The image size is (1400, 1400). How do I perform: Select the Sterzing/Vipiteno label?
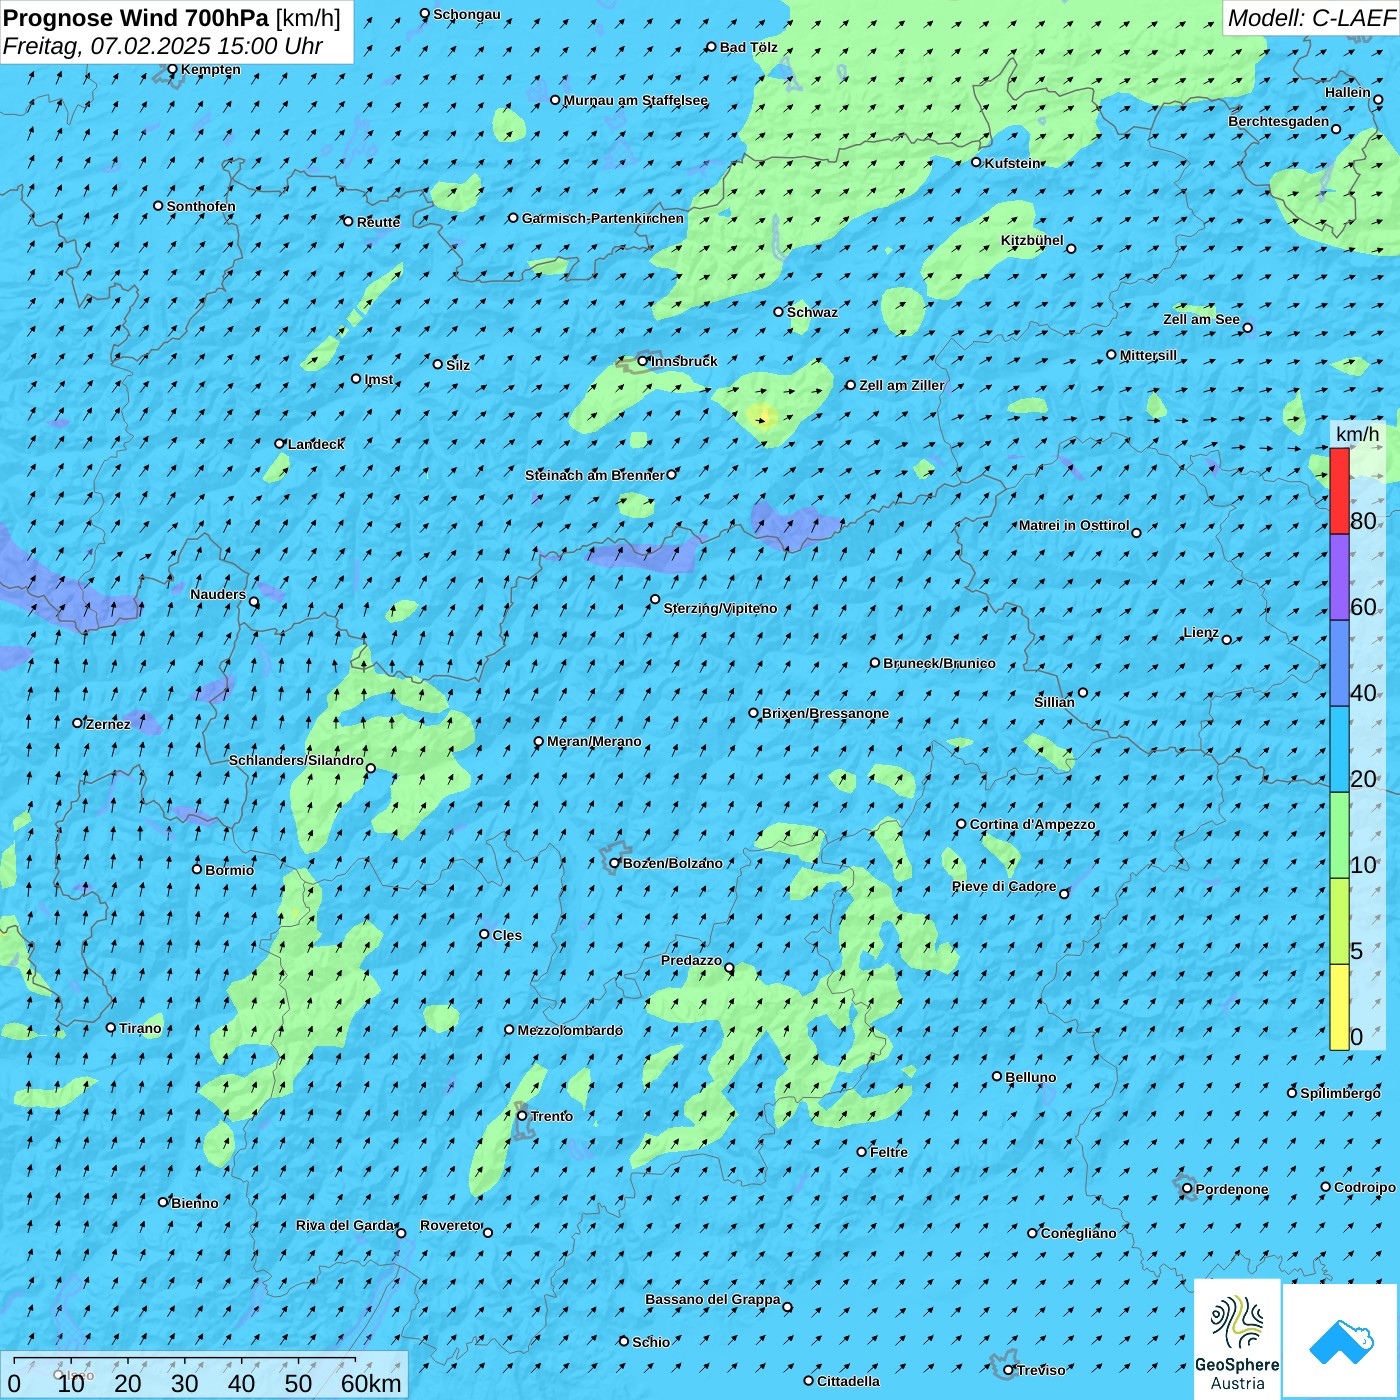(720, 608)
